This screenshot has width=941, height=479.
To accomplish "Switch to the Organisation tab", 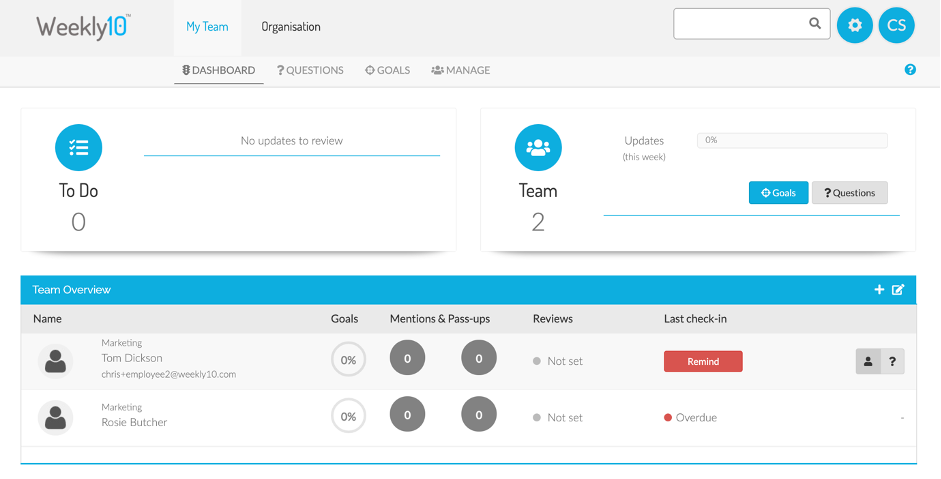I will [x=291, y=27].
